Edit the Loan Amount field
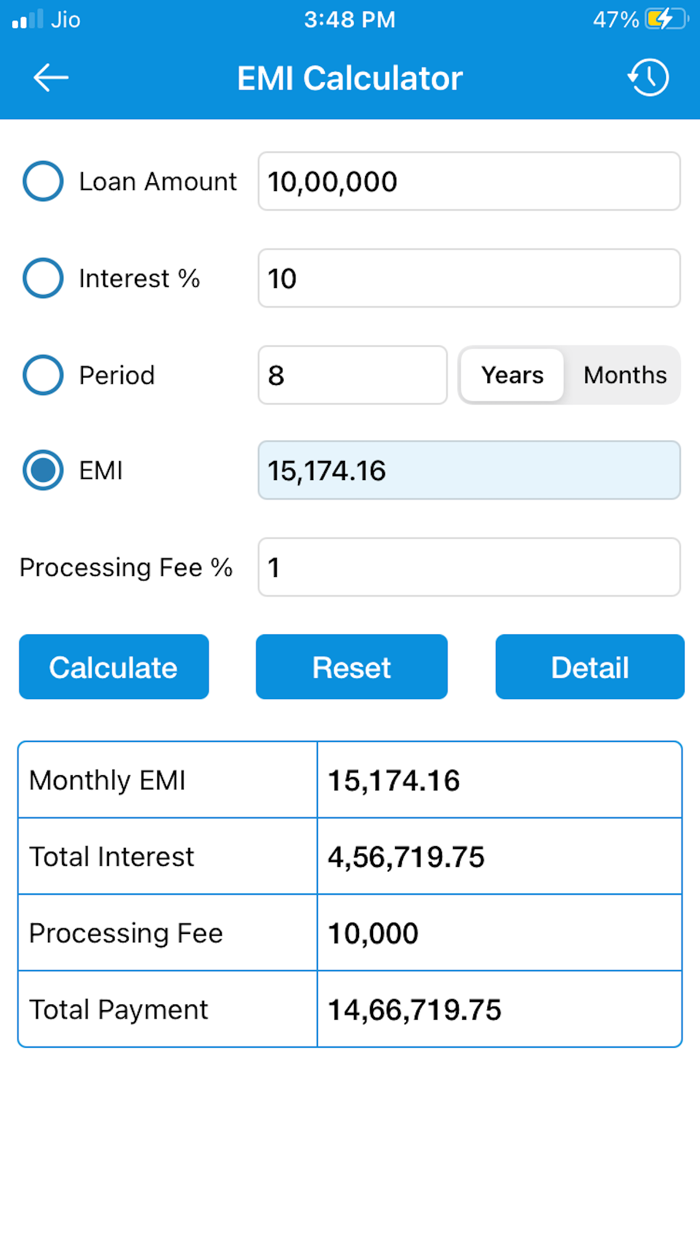Image resolution: width=700 pixels, height=1244 pixels. point(468,181)
